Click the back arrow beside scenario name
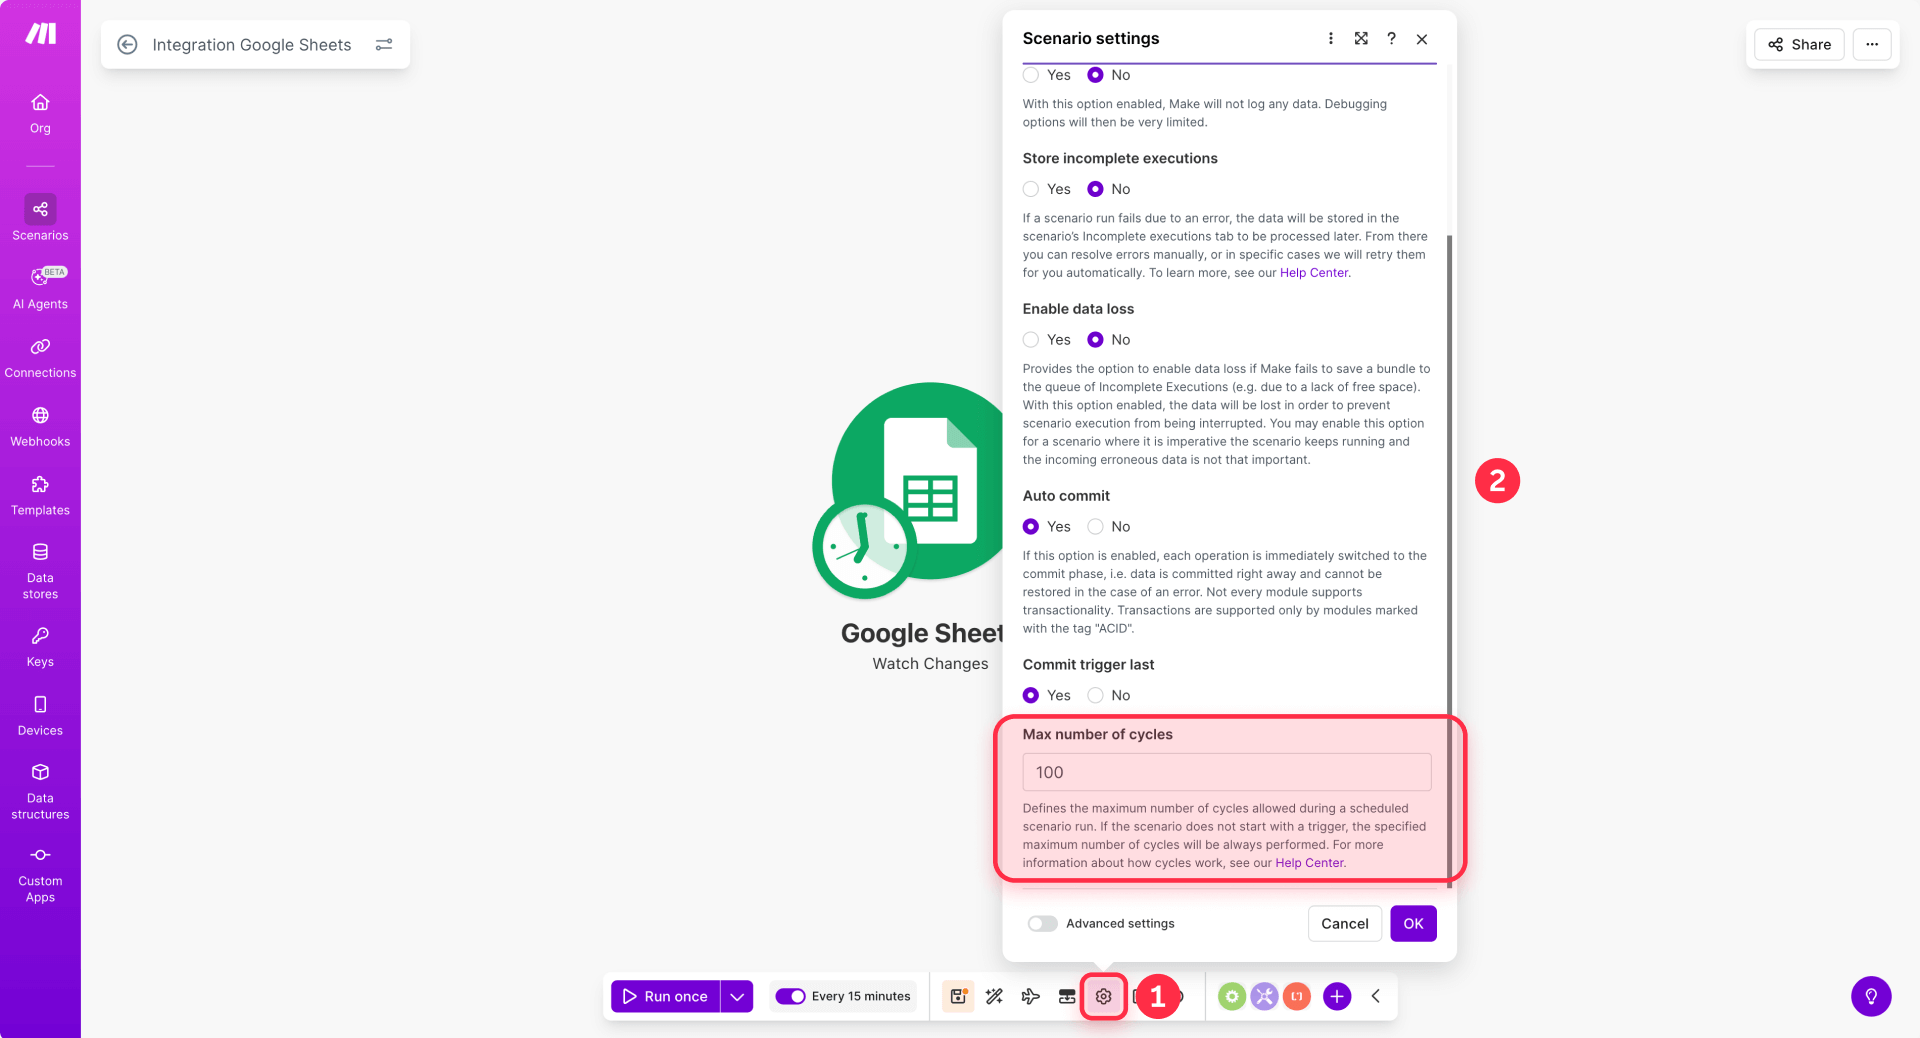1920x1038 pixels. pos(127,44)
